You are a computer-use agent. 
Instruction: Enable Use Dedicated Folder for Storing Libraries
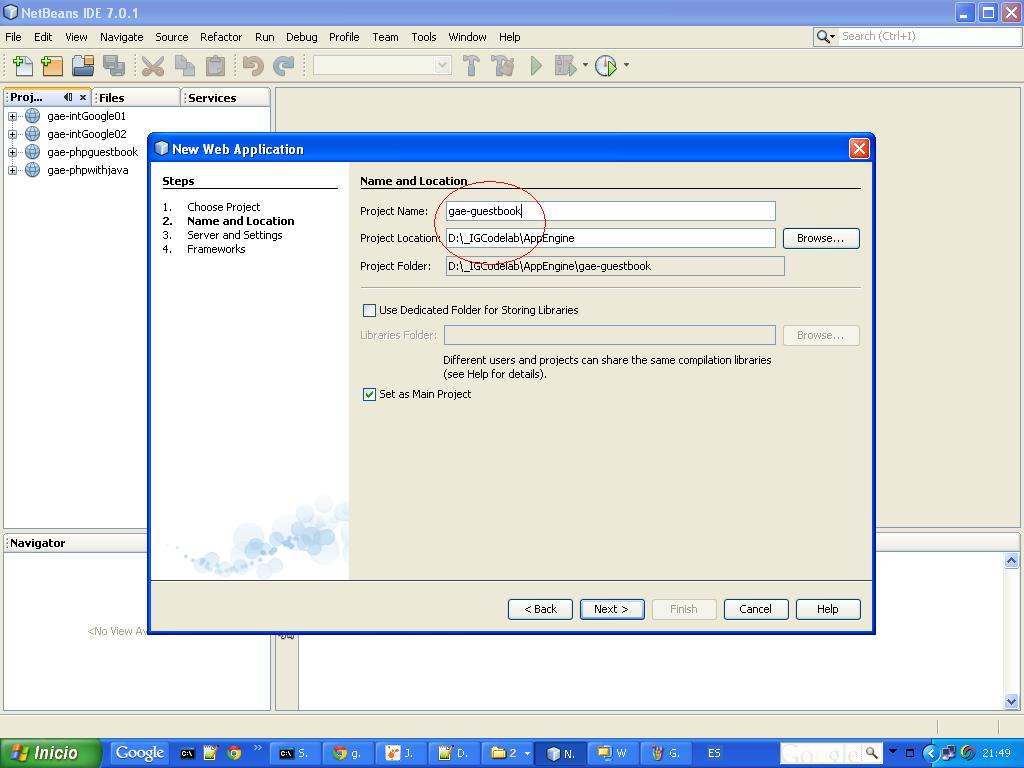(x=369, y=311)
